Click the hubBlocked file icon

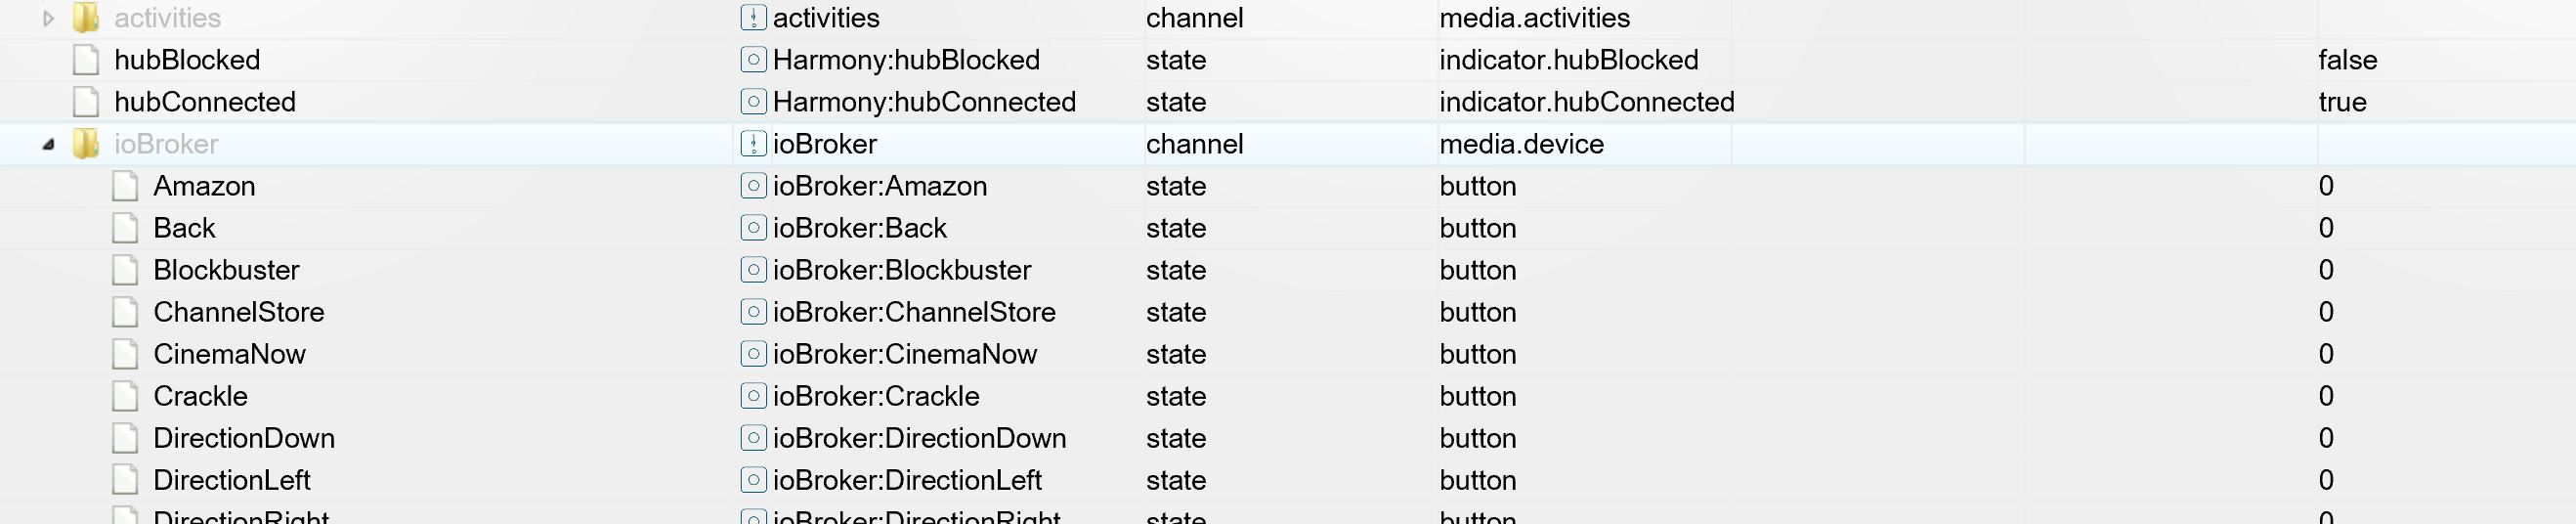click(x=86, y=60)
